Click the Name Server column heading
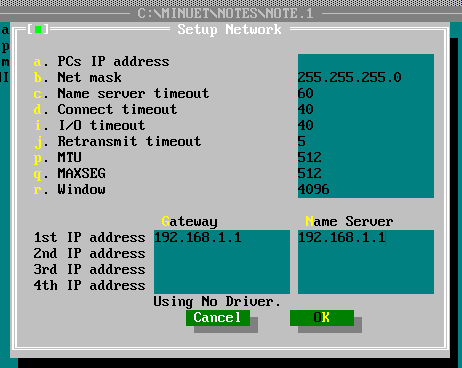 pos(349,222)
